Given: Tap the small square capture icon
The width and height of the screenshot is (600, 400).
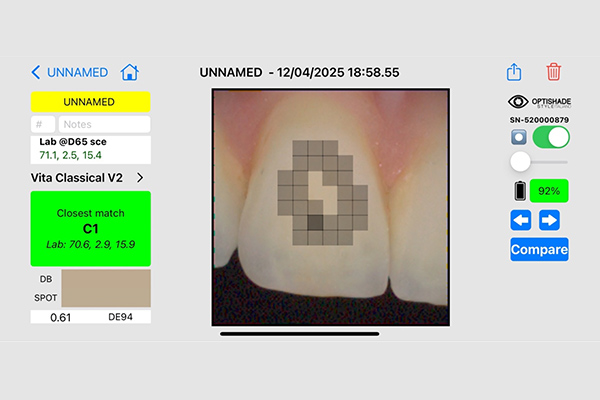Looking at the screenshot, I should click(x=518, y=136).
